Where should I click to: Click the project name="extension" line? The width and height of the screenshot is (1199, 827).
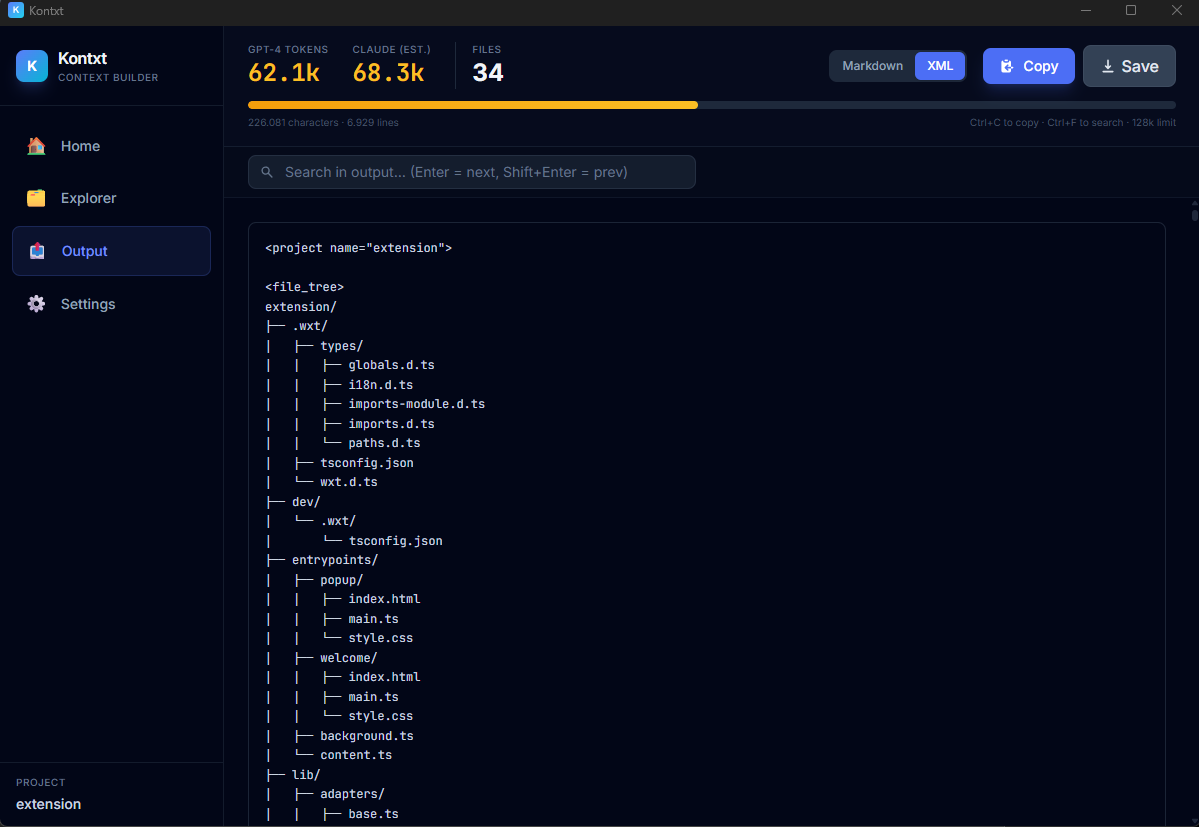(x=359, y=248)
